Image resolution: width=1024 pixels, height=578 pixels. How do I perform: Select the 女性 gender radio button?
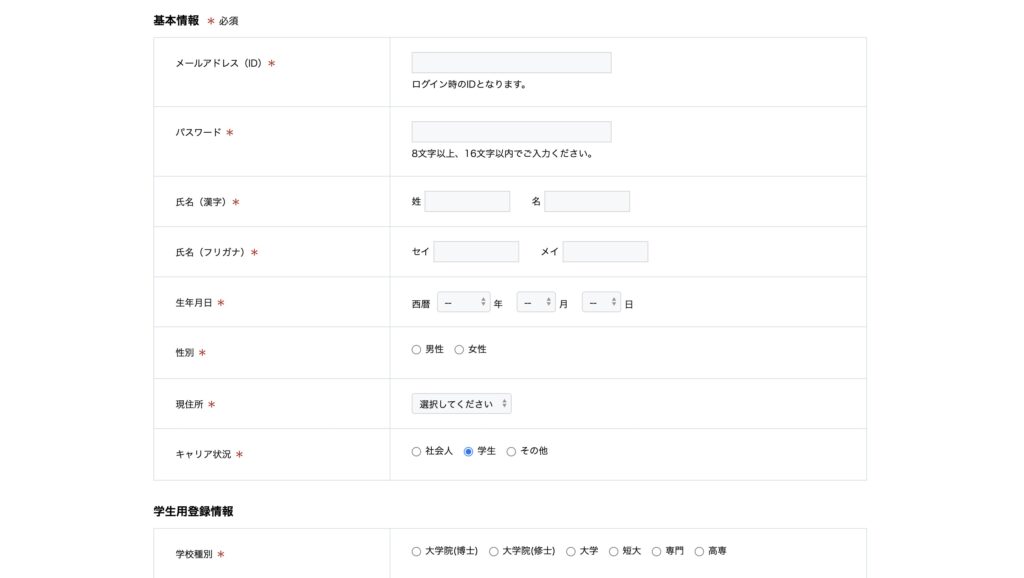click(x=460, y=350)
